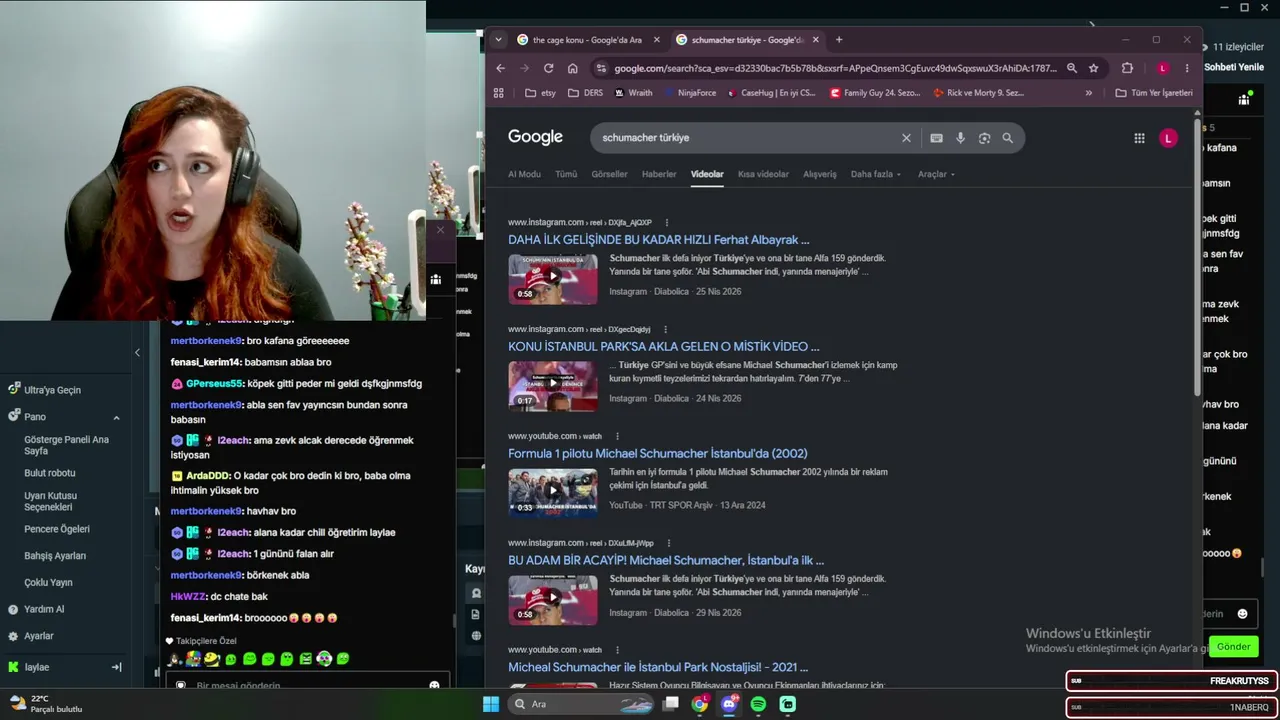The image size is (1280, 720).
Task: Open options for the 'DAHA İLK GELİŞİNDE' result
Action: tap(666, 223)
